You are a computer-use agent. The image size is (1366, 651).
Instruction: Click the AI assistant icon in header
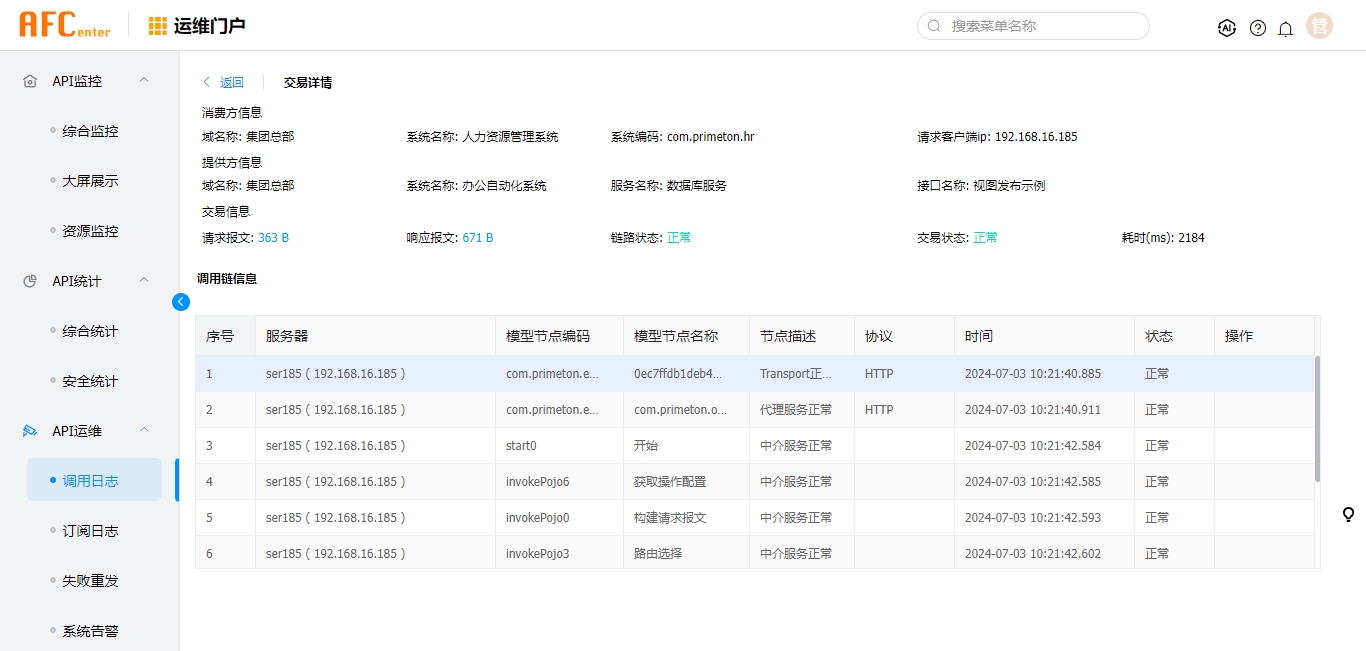point(1227,28)
